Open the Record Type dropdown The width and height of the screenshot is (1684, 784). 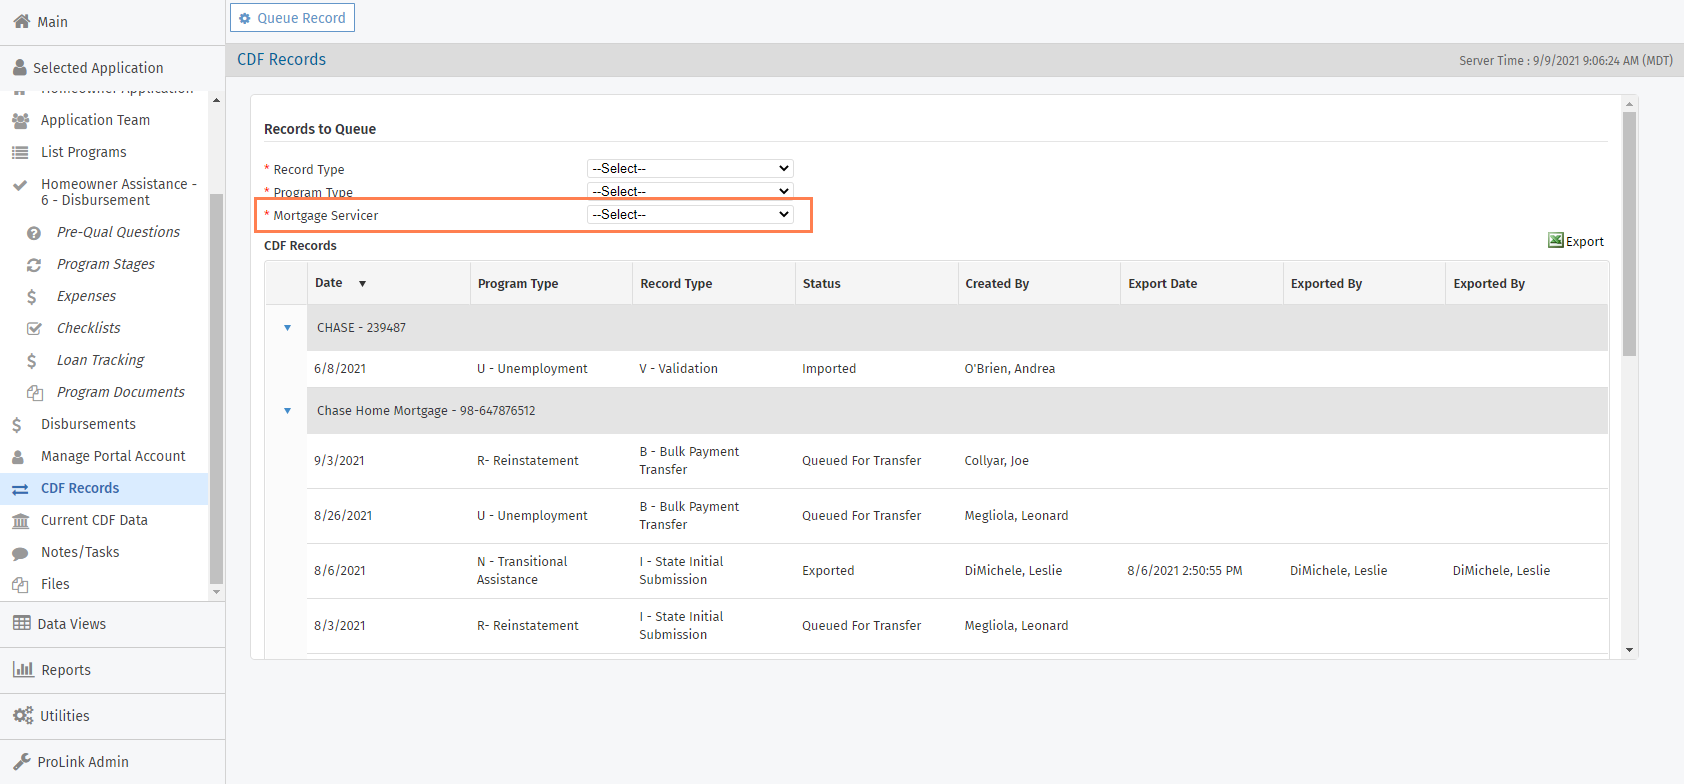coord(690,169)
